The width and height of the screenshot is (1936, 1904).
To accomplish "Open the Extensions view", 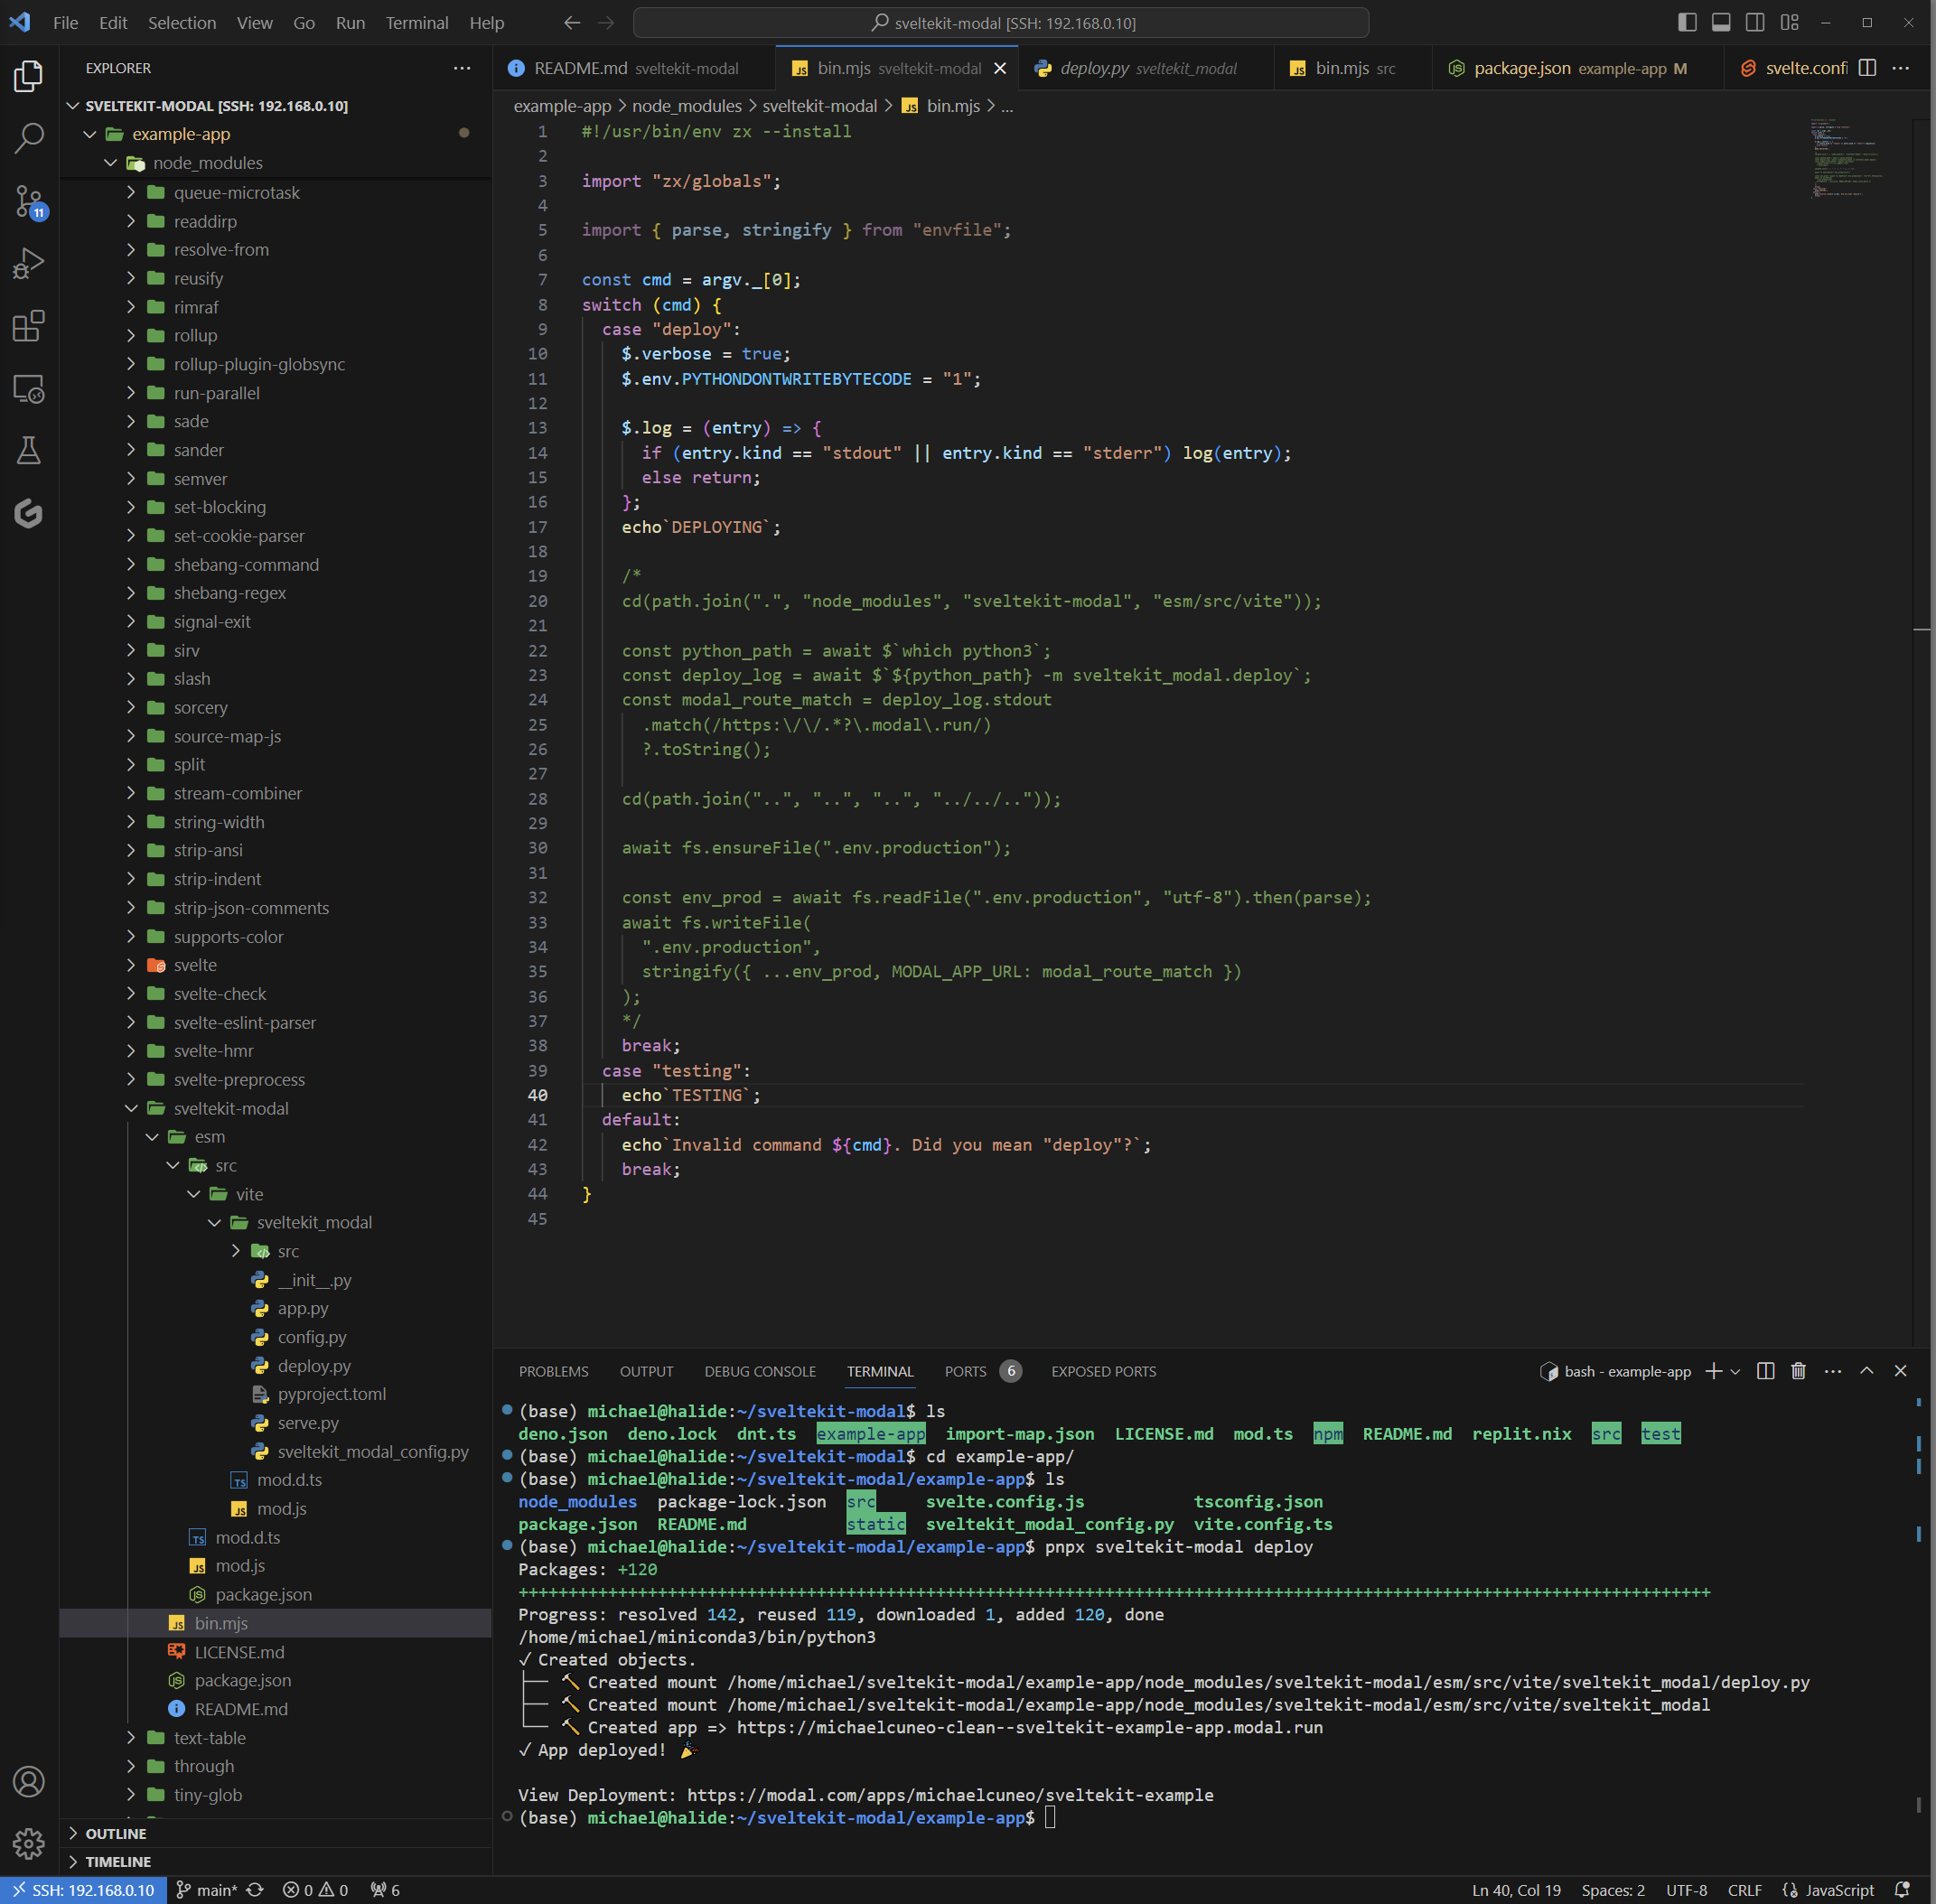I will point(29,327).
